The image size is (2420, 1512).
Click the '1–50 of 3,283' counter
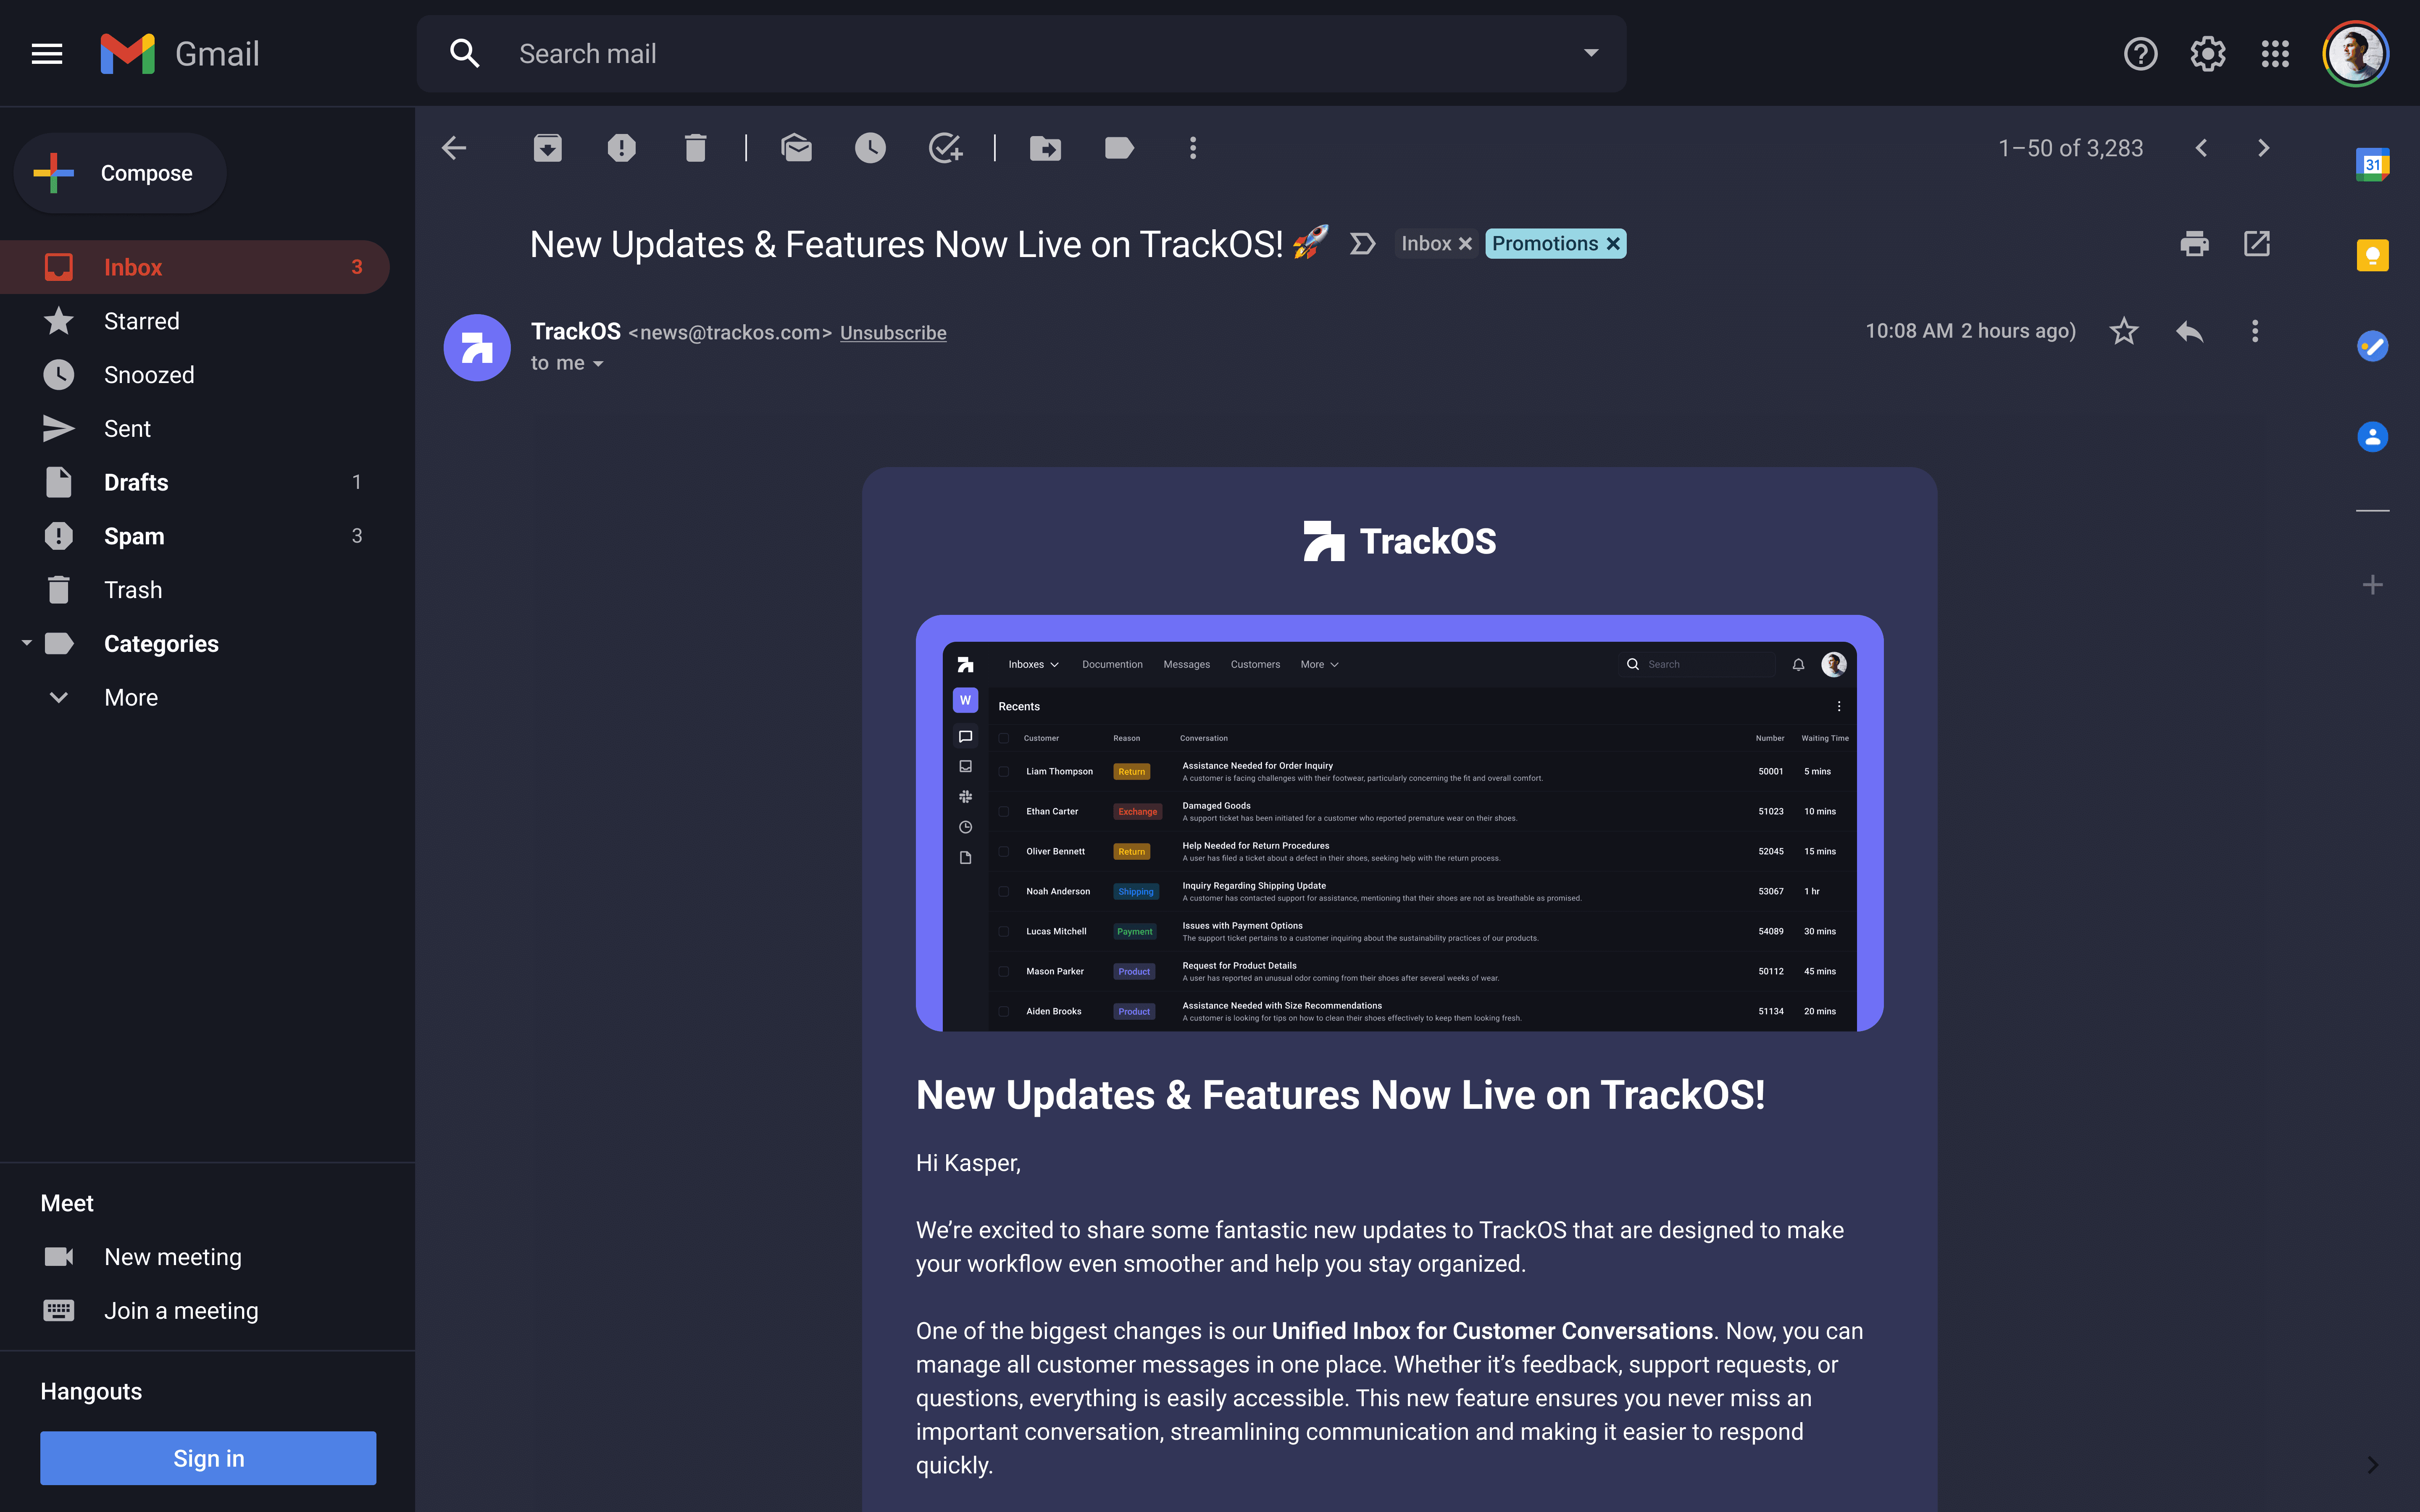click(2071, 148)
